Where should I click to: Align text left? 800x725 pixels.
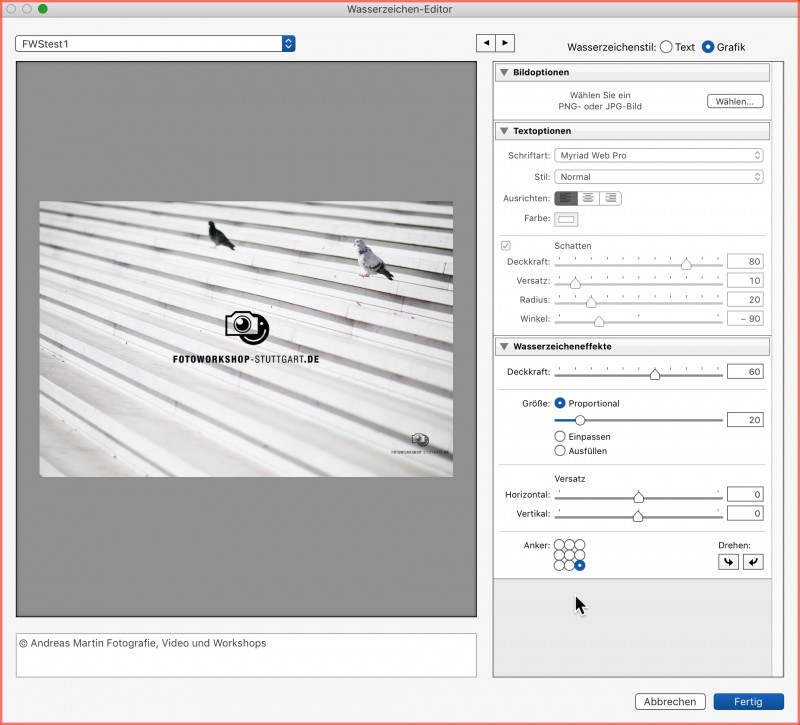566,198
